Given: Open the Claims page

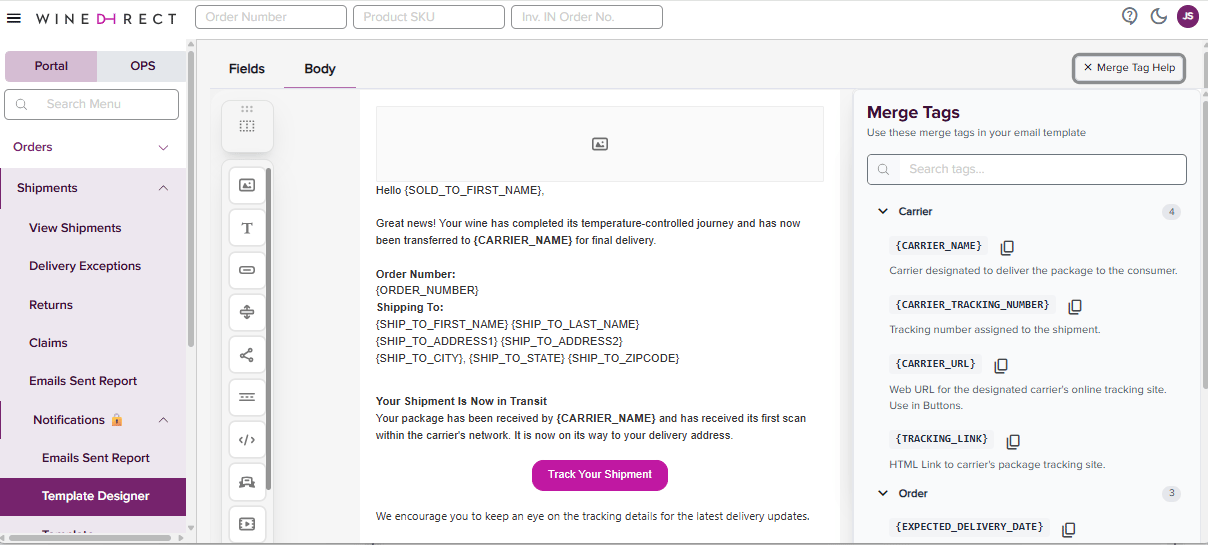Looking at the screenshot, I should tap(48, 343).
